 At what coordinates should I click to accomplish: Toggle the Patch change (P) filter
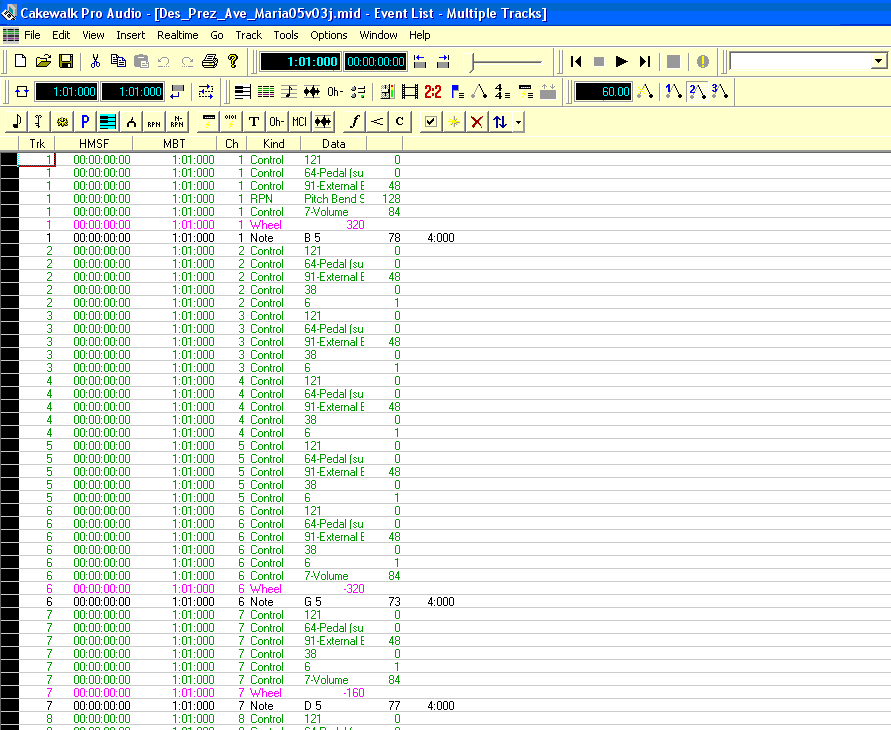coord(85,121)
